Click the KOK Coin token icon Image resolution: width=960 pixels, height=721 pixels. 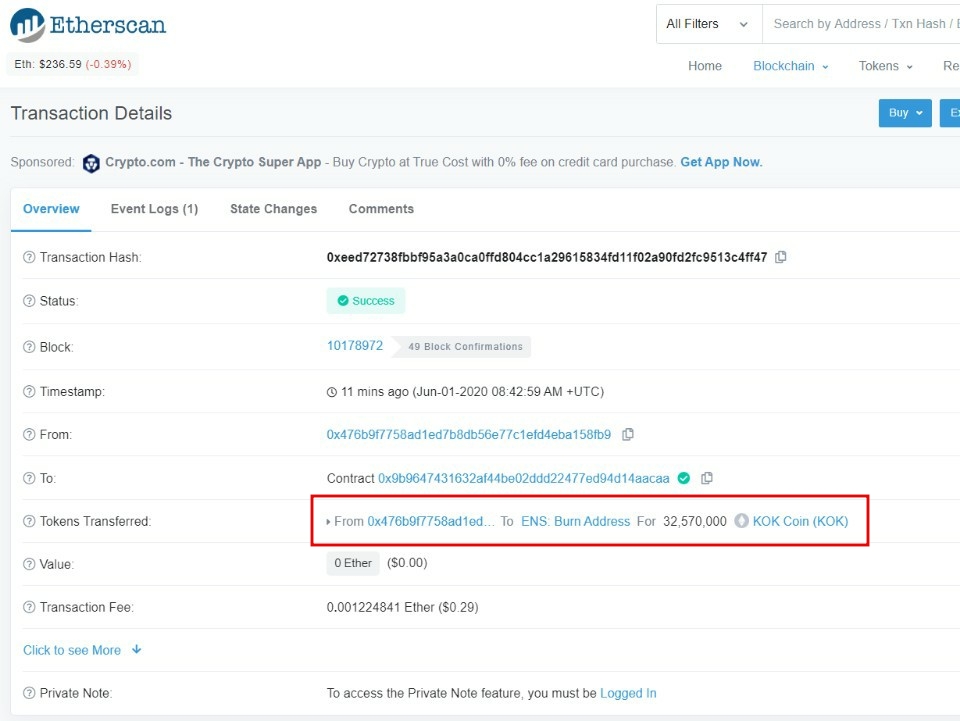741,521
